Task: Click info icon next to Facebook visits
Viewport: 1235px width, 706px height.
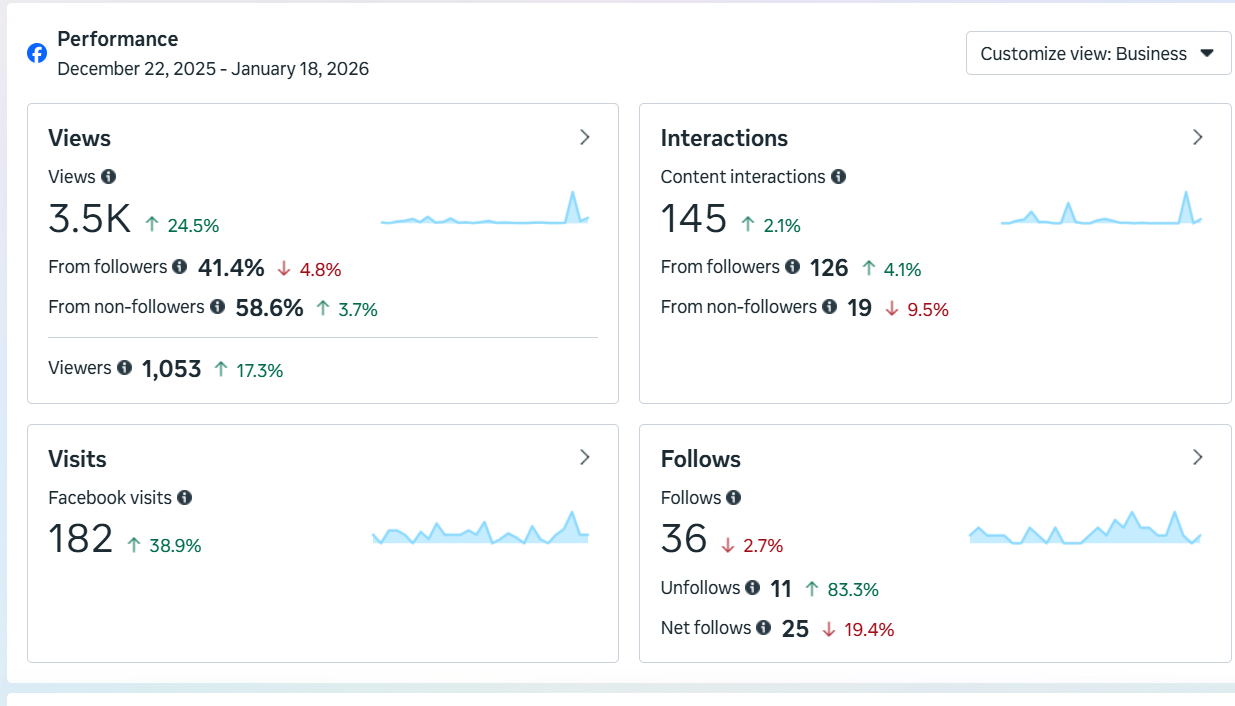Action: click(184, 497)
